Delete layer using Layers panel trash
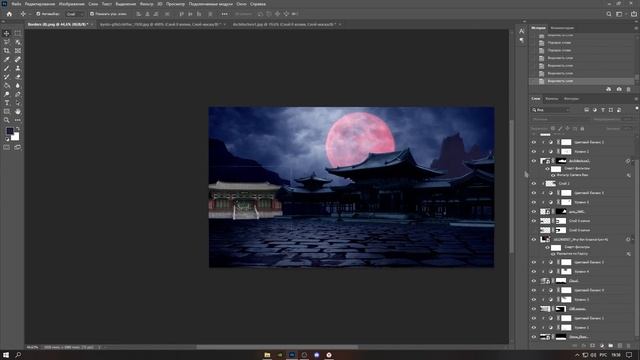The height and width of the screenshot is (360, 640). pos(629,346)
